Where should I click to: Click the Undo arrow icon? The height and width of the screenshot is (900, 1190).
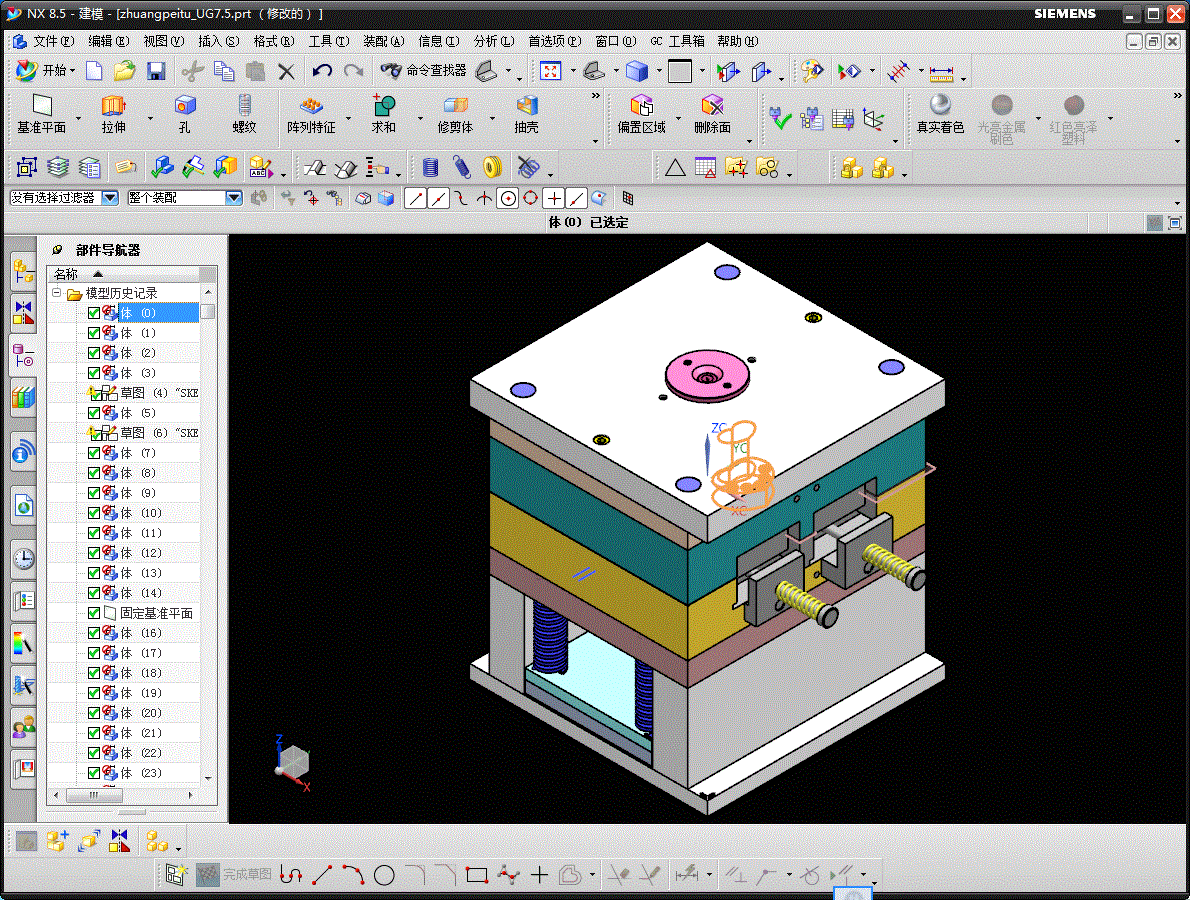click(322, 71)
